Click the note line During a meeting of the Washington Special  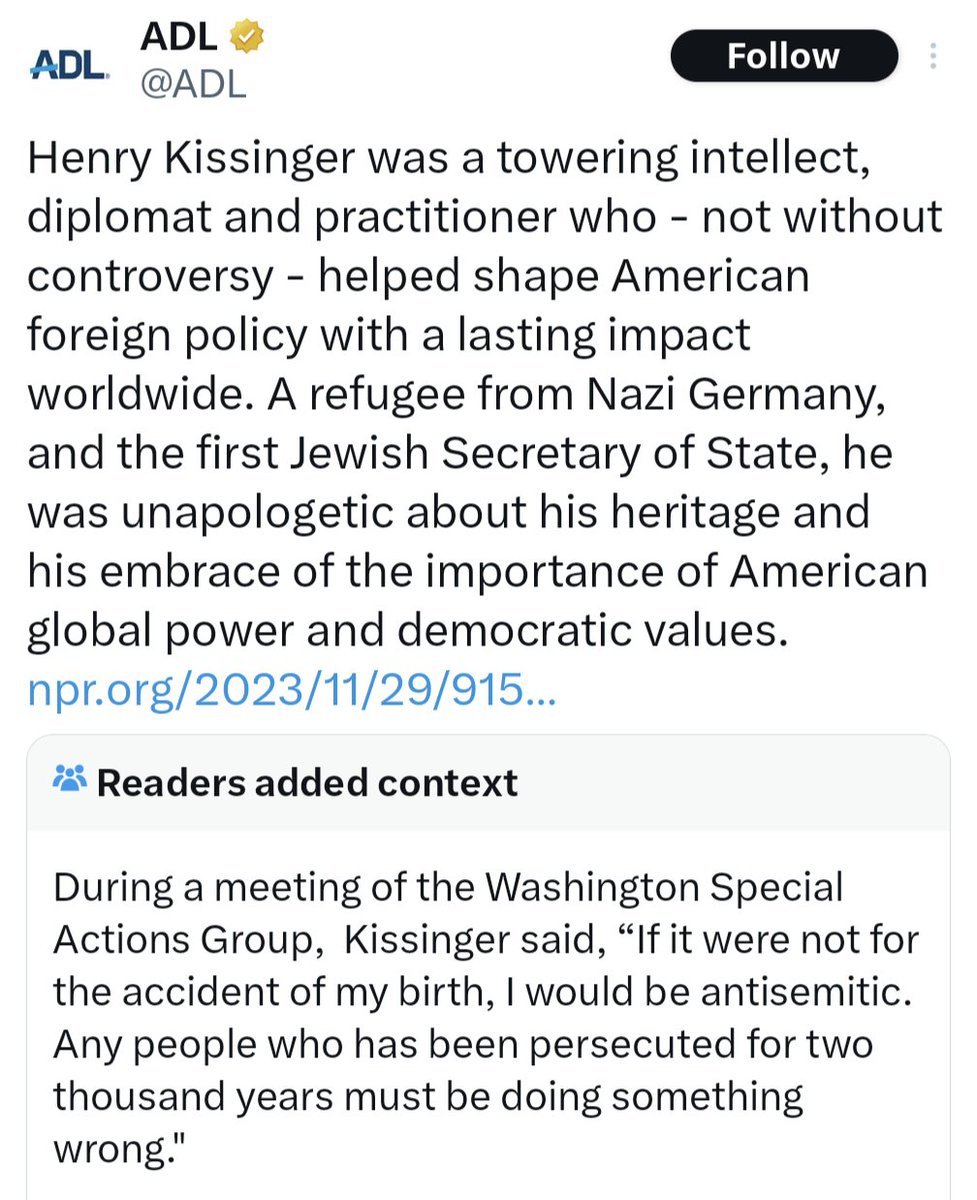[x=448, y=887]
